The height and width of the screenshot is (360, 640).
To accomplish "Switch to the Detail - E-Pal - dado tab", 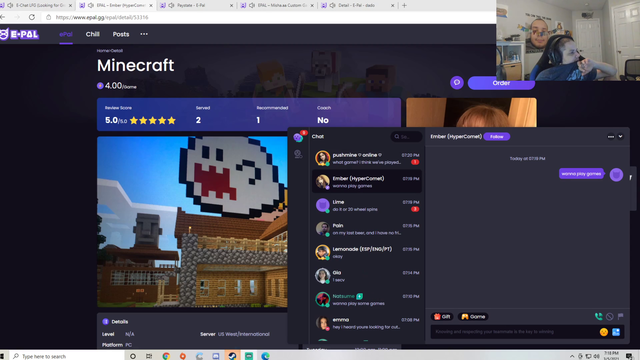I will coord(357,5).
